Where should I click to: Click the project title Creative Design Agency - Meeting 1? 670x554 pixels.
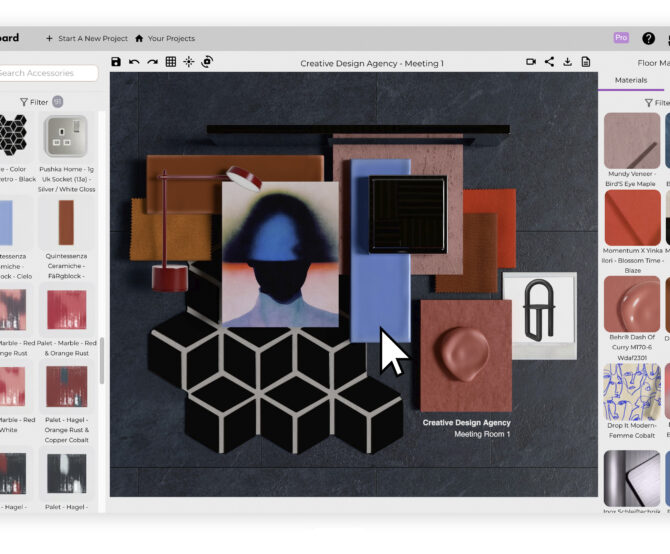[x=372, y=64]
